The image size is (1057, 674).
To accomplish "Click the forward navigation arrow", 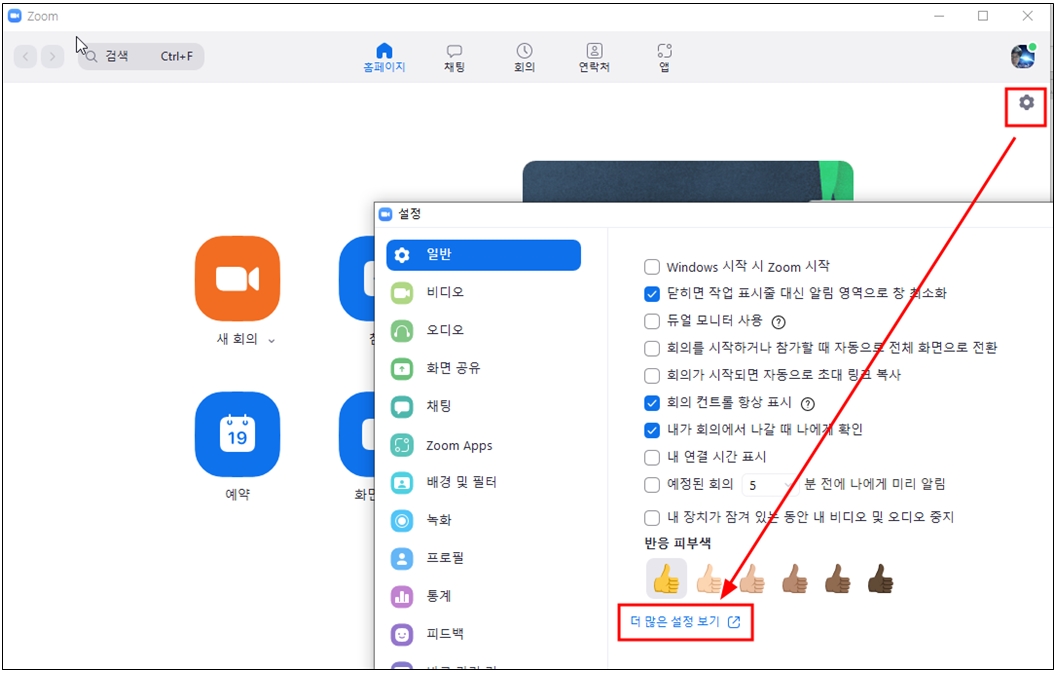I will (53, 57).
